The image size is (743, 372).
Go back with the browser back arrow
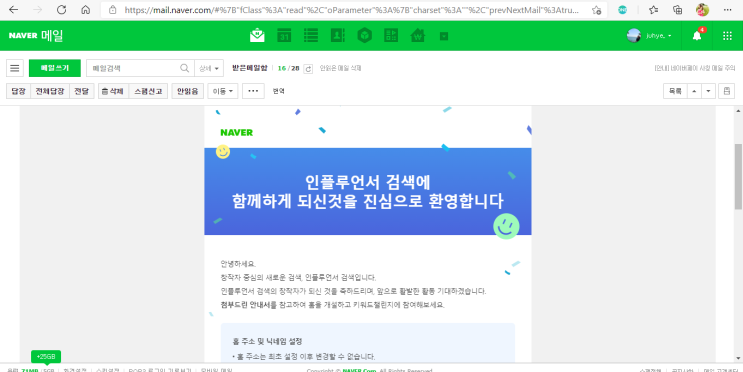(14, 10)
